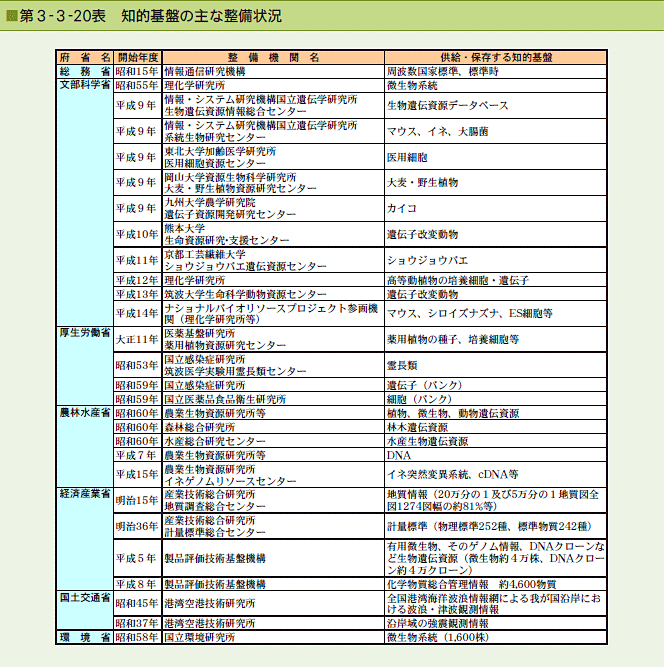Select the 平成15年 year cell
The height and width of the screenshot is (667, 664).
pyautogui.click(x=138, y=475)
